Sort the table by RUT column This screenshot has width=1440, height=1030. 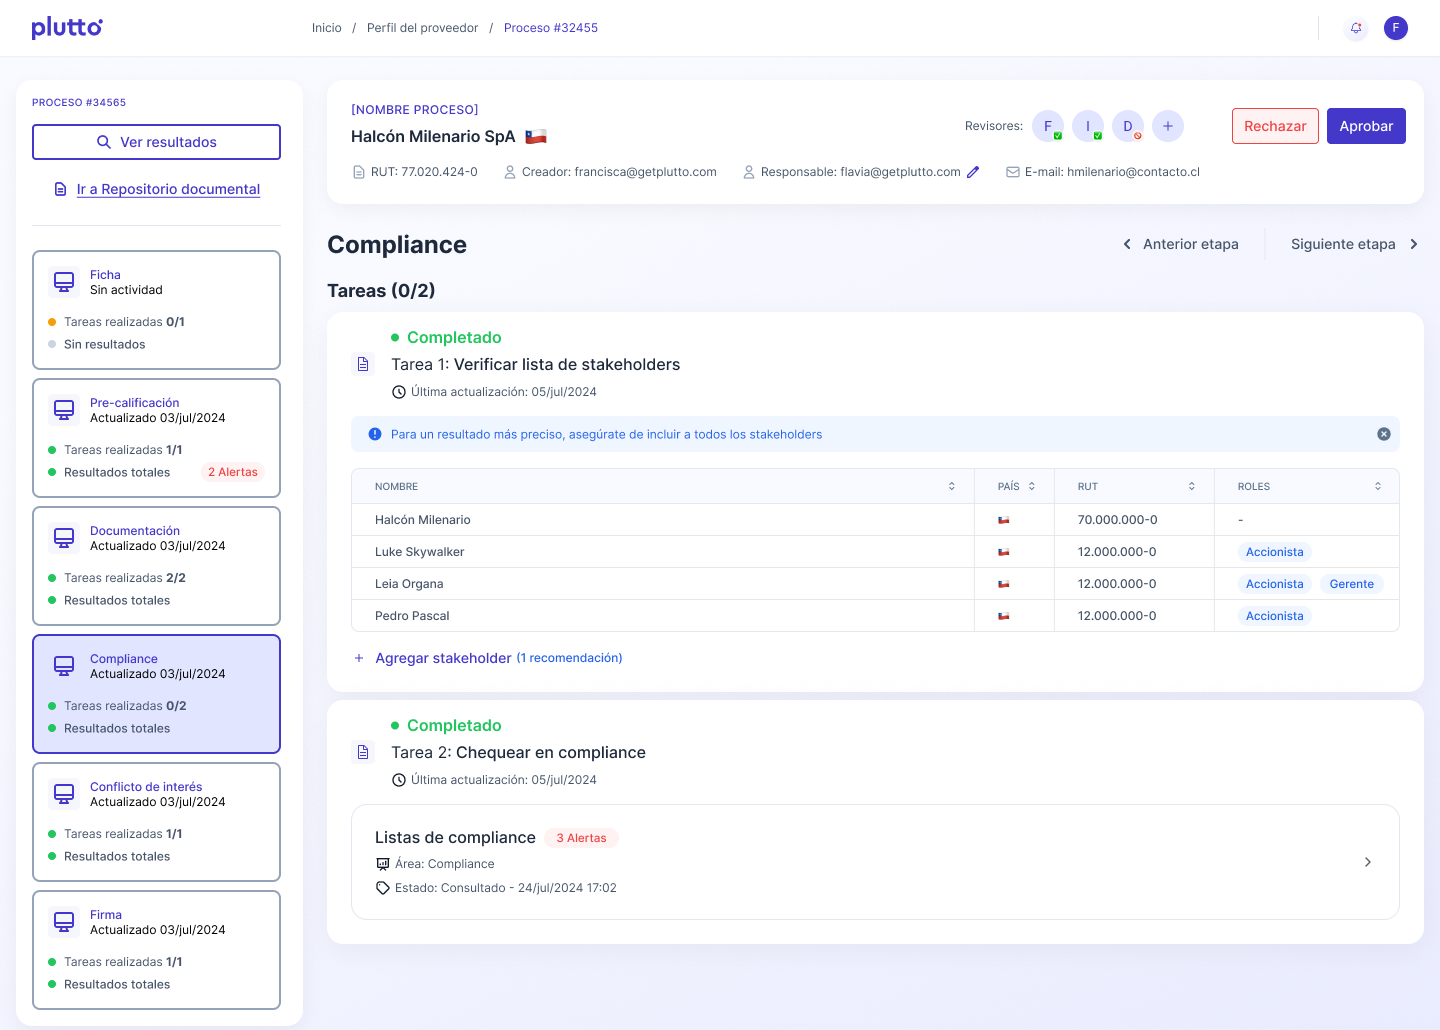tap(1191, 486)
